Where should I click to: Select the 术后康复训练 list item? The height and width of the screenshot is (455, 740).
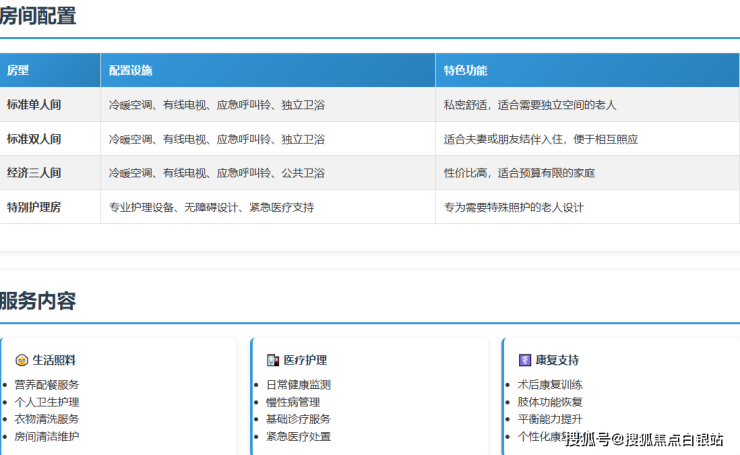[x=550, y=385]
